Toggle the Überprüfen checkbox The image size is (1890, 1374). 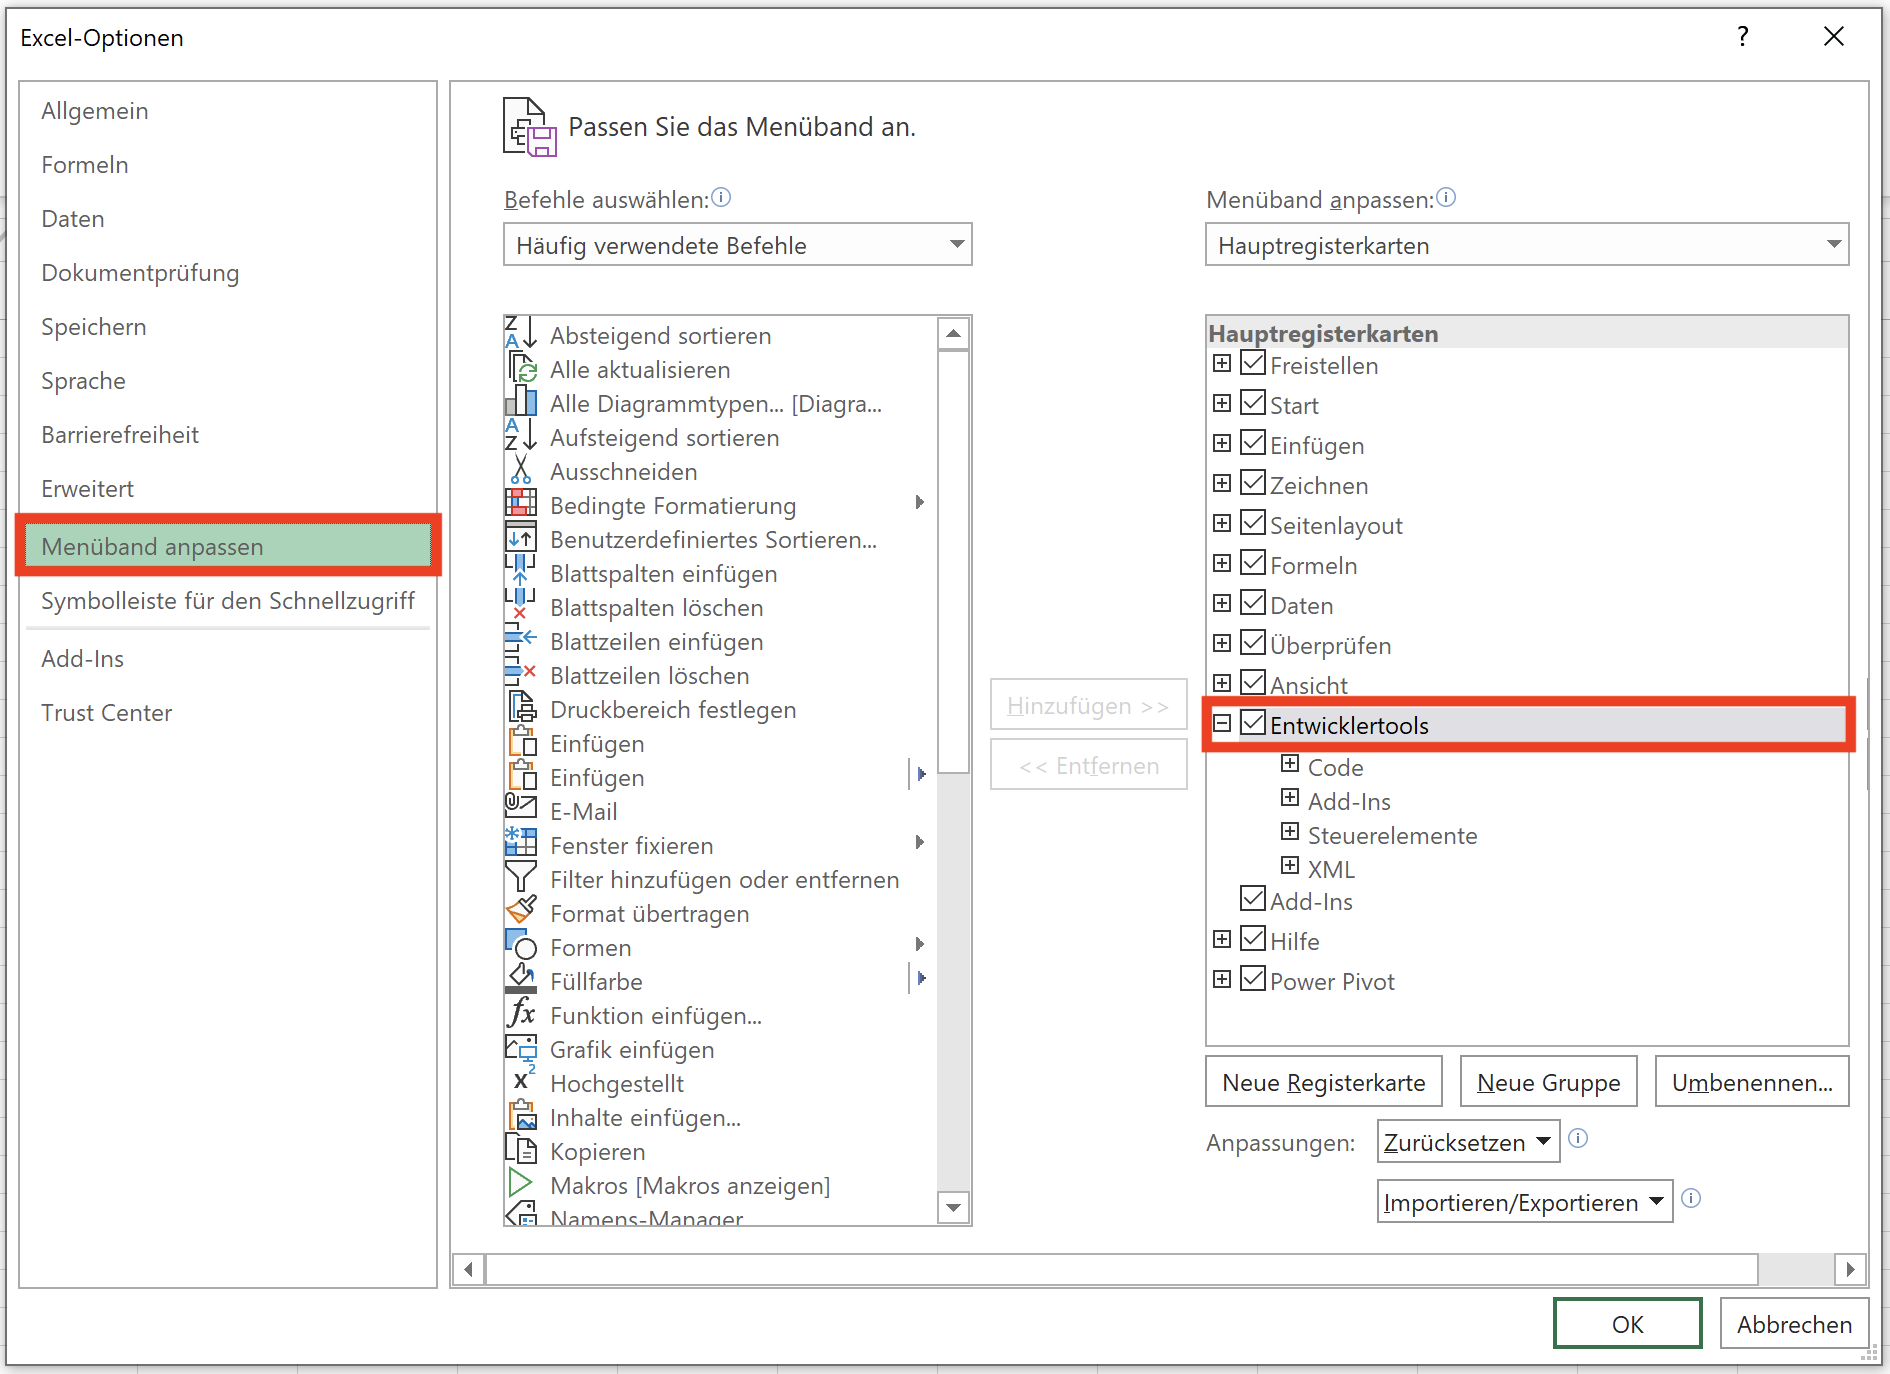(1253, 642)
